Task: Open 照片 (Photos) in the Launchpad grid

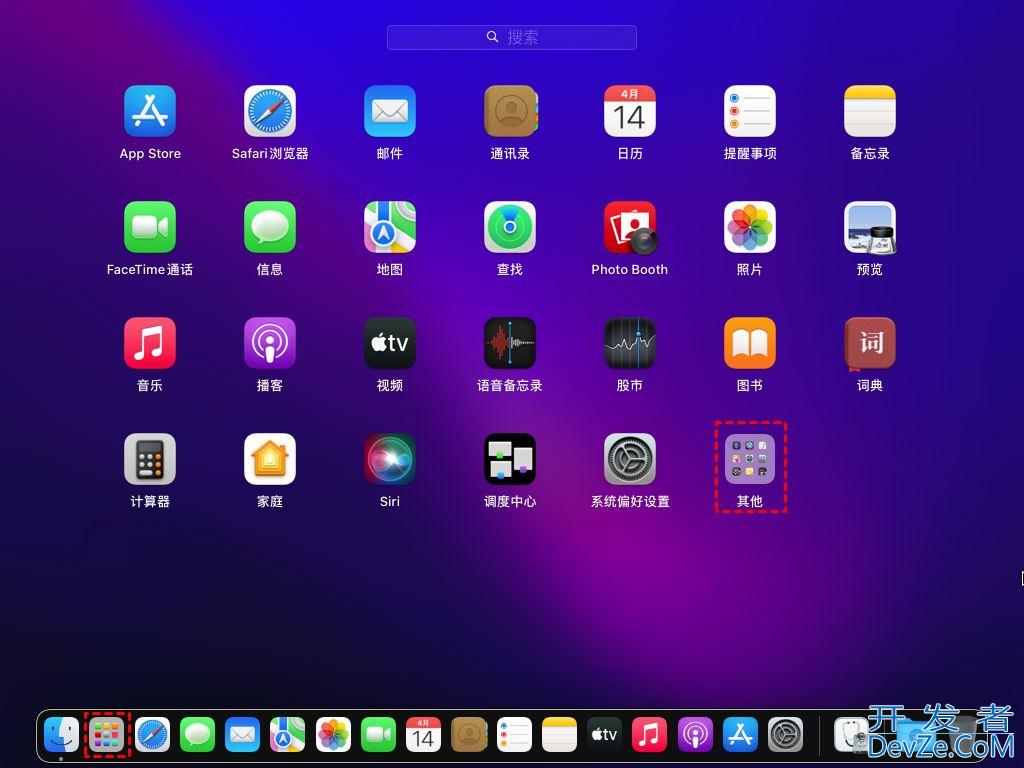Action: point(750,227)
